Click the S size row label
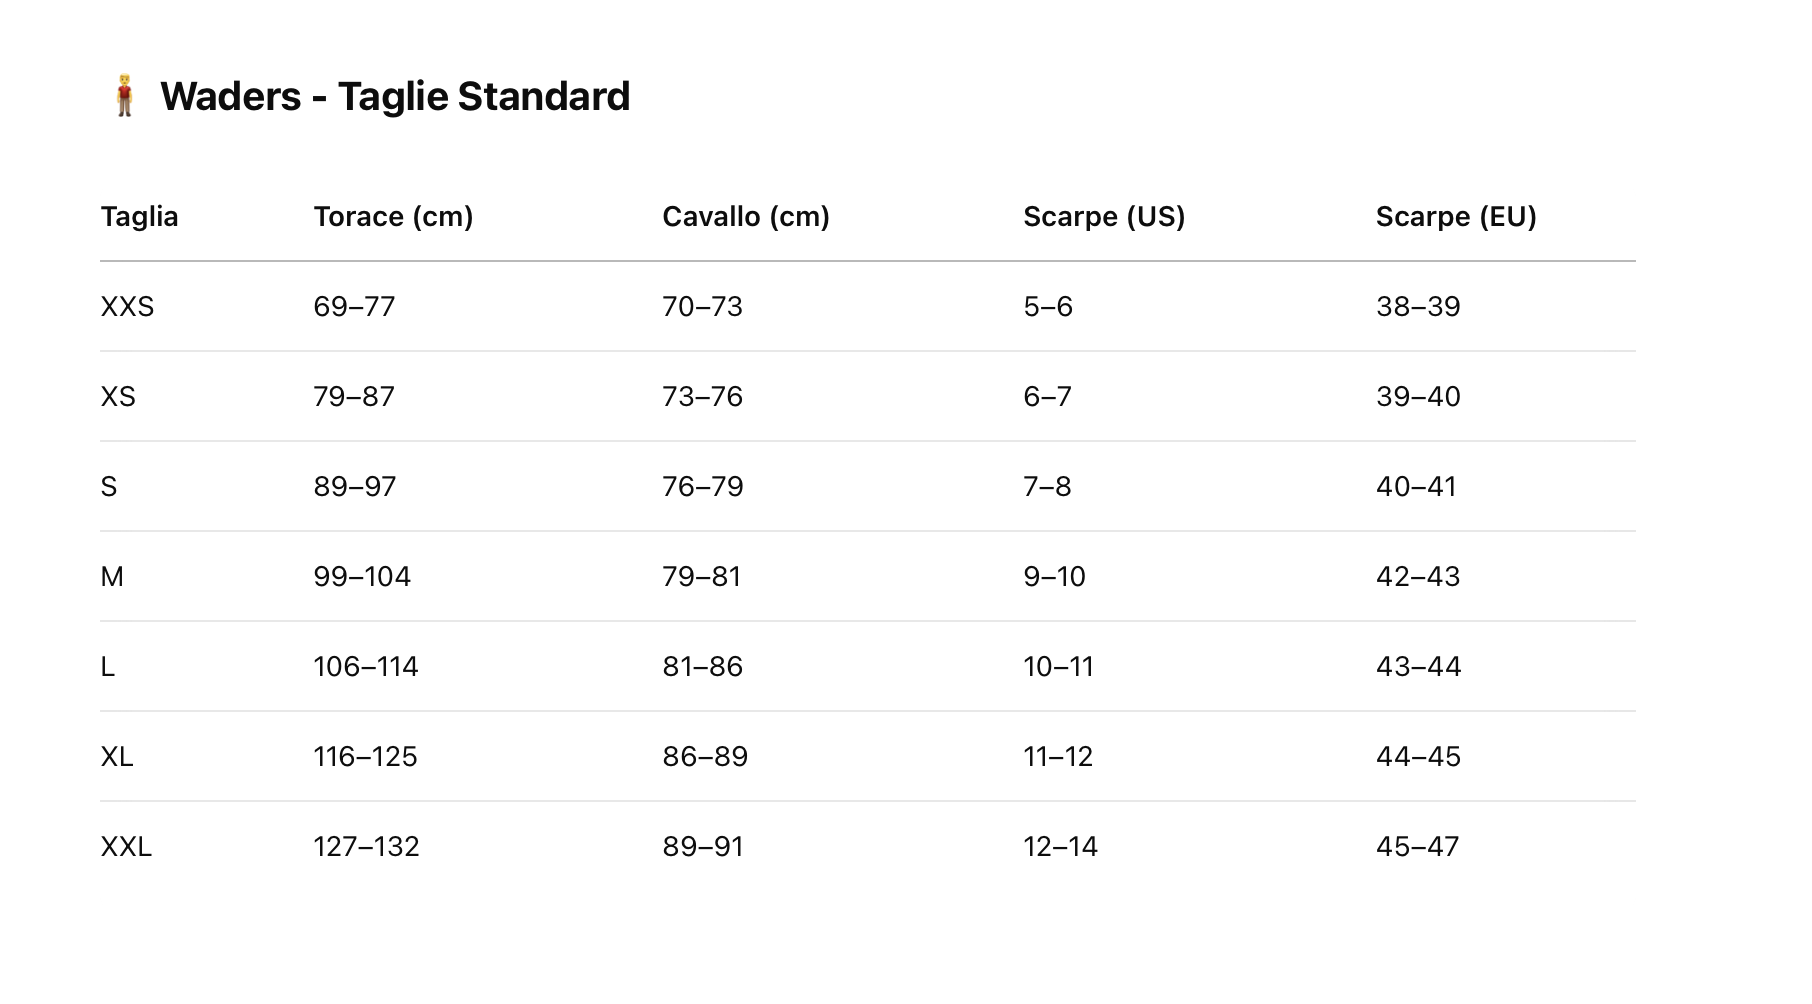 click(x=109, y=487)
